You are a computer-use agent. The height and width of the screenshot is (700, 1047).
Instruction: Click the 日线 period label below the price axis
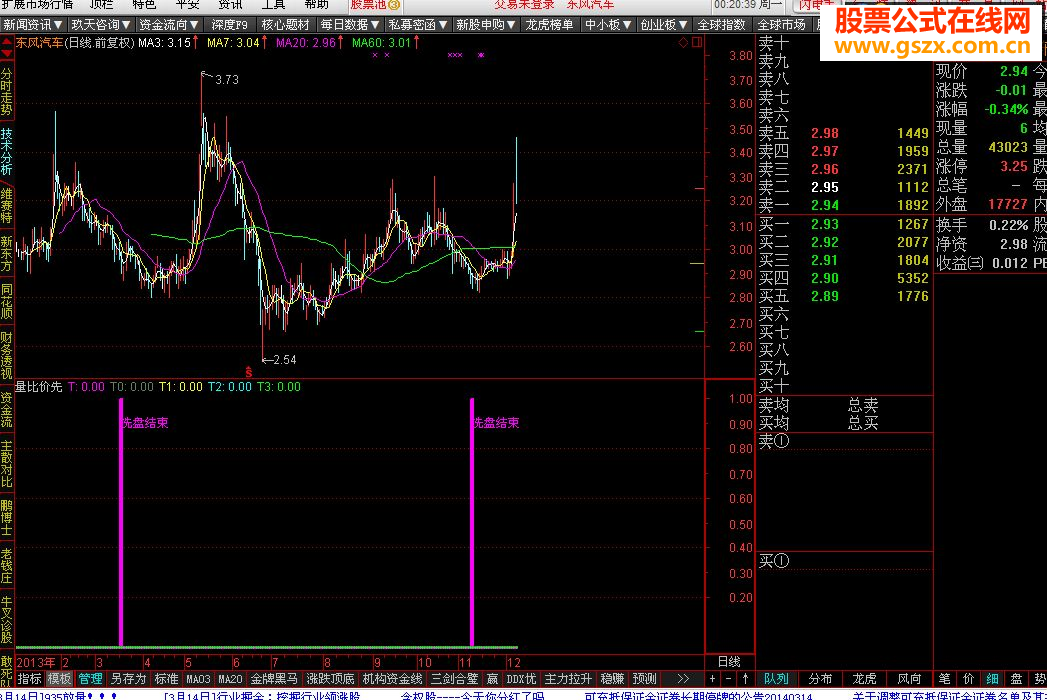(728, 662)
